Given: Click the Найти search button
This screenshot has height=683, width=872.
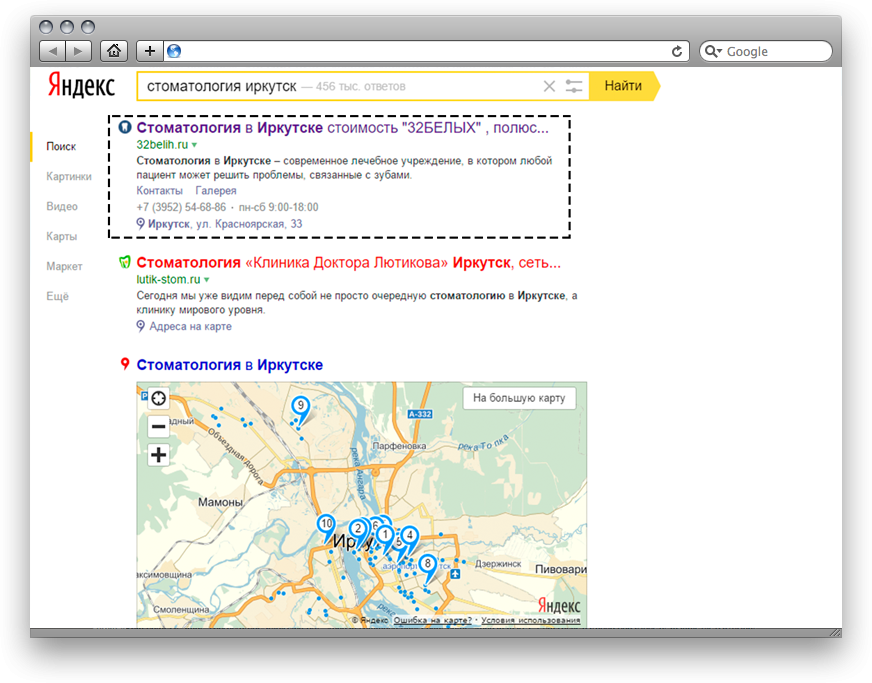Looking at the screenshot, I should [x=623, y=86].
